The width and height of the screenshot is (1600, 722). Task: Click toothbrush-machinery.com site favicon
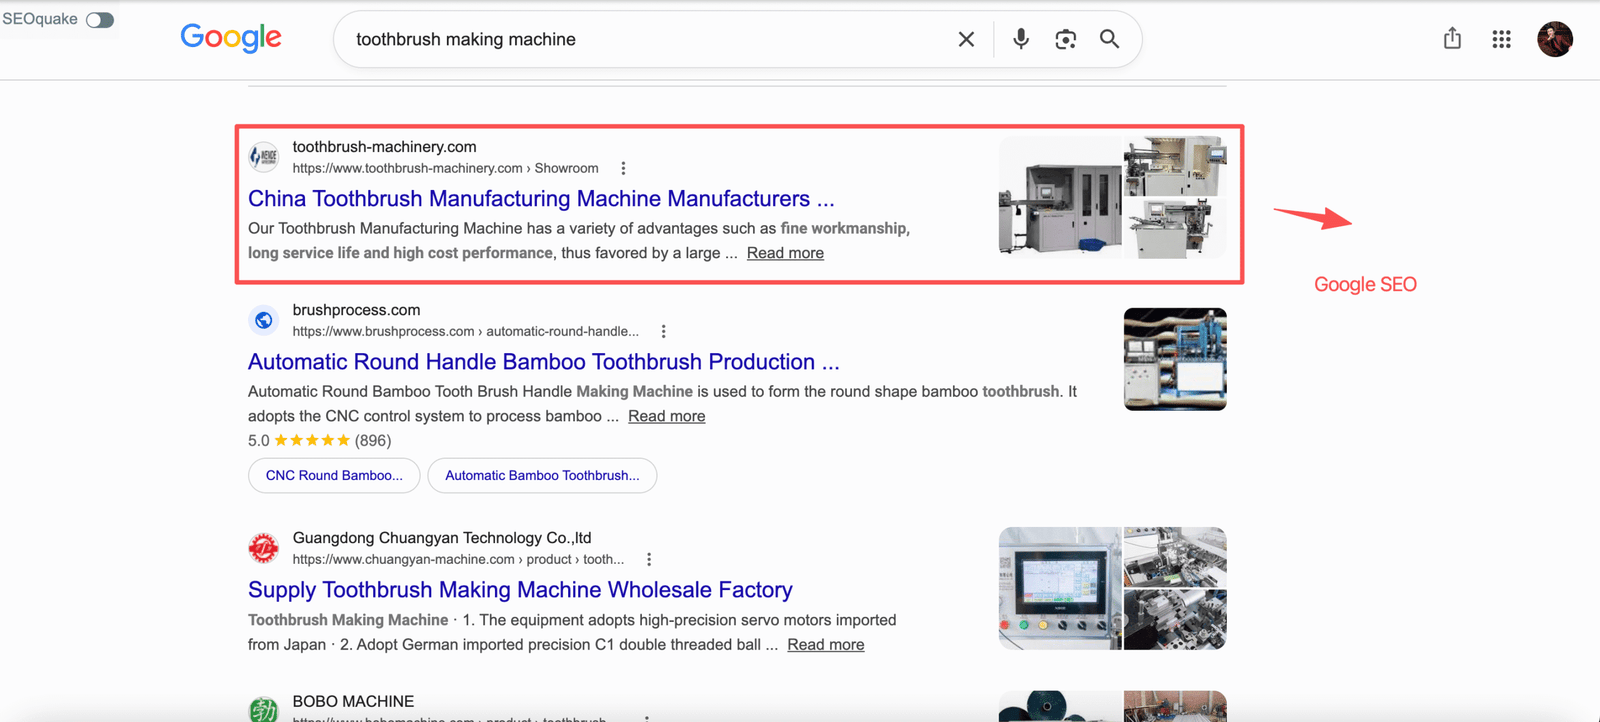coord(264,156)
